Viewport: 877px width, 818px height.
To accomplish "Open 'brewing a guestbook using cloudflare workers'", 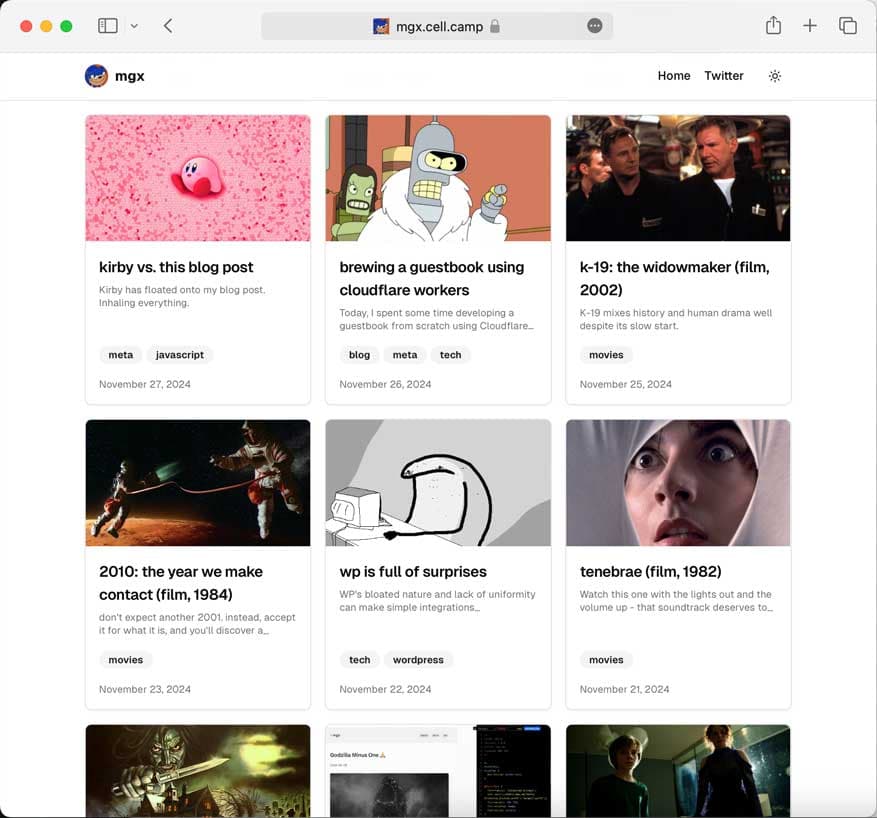I will tap(430, 280).
